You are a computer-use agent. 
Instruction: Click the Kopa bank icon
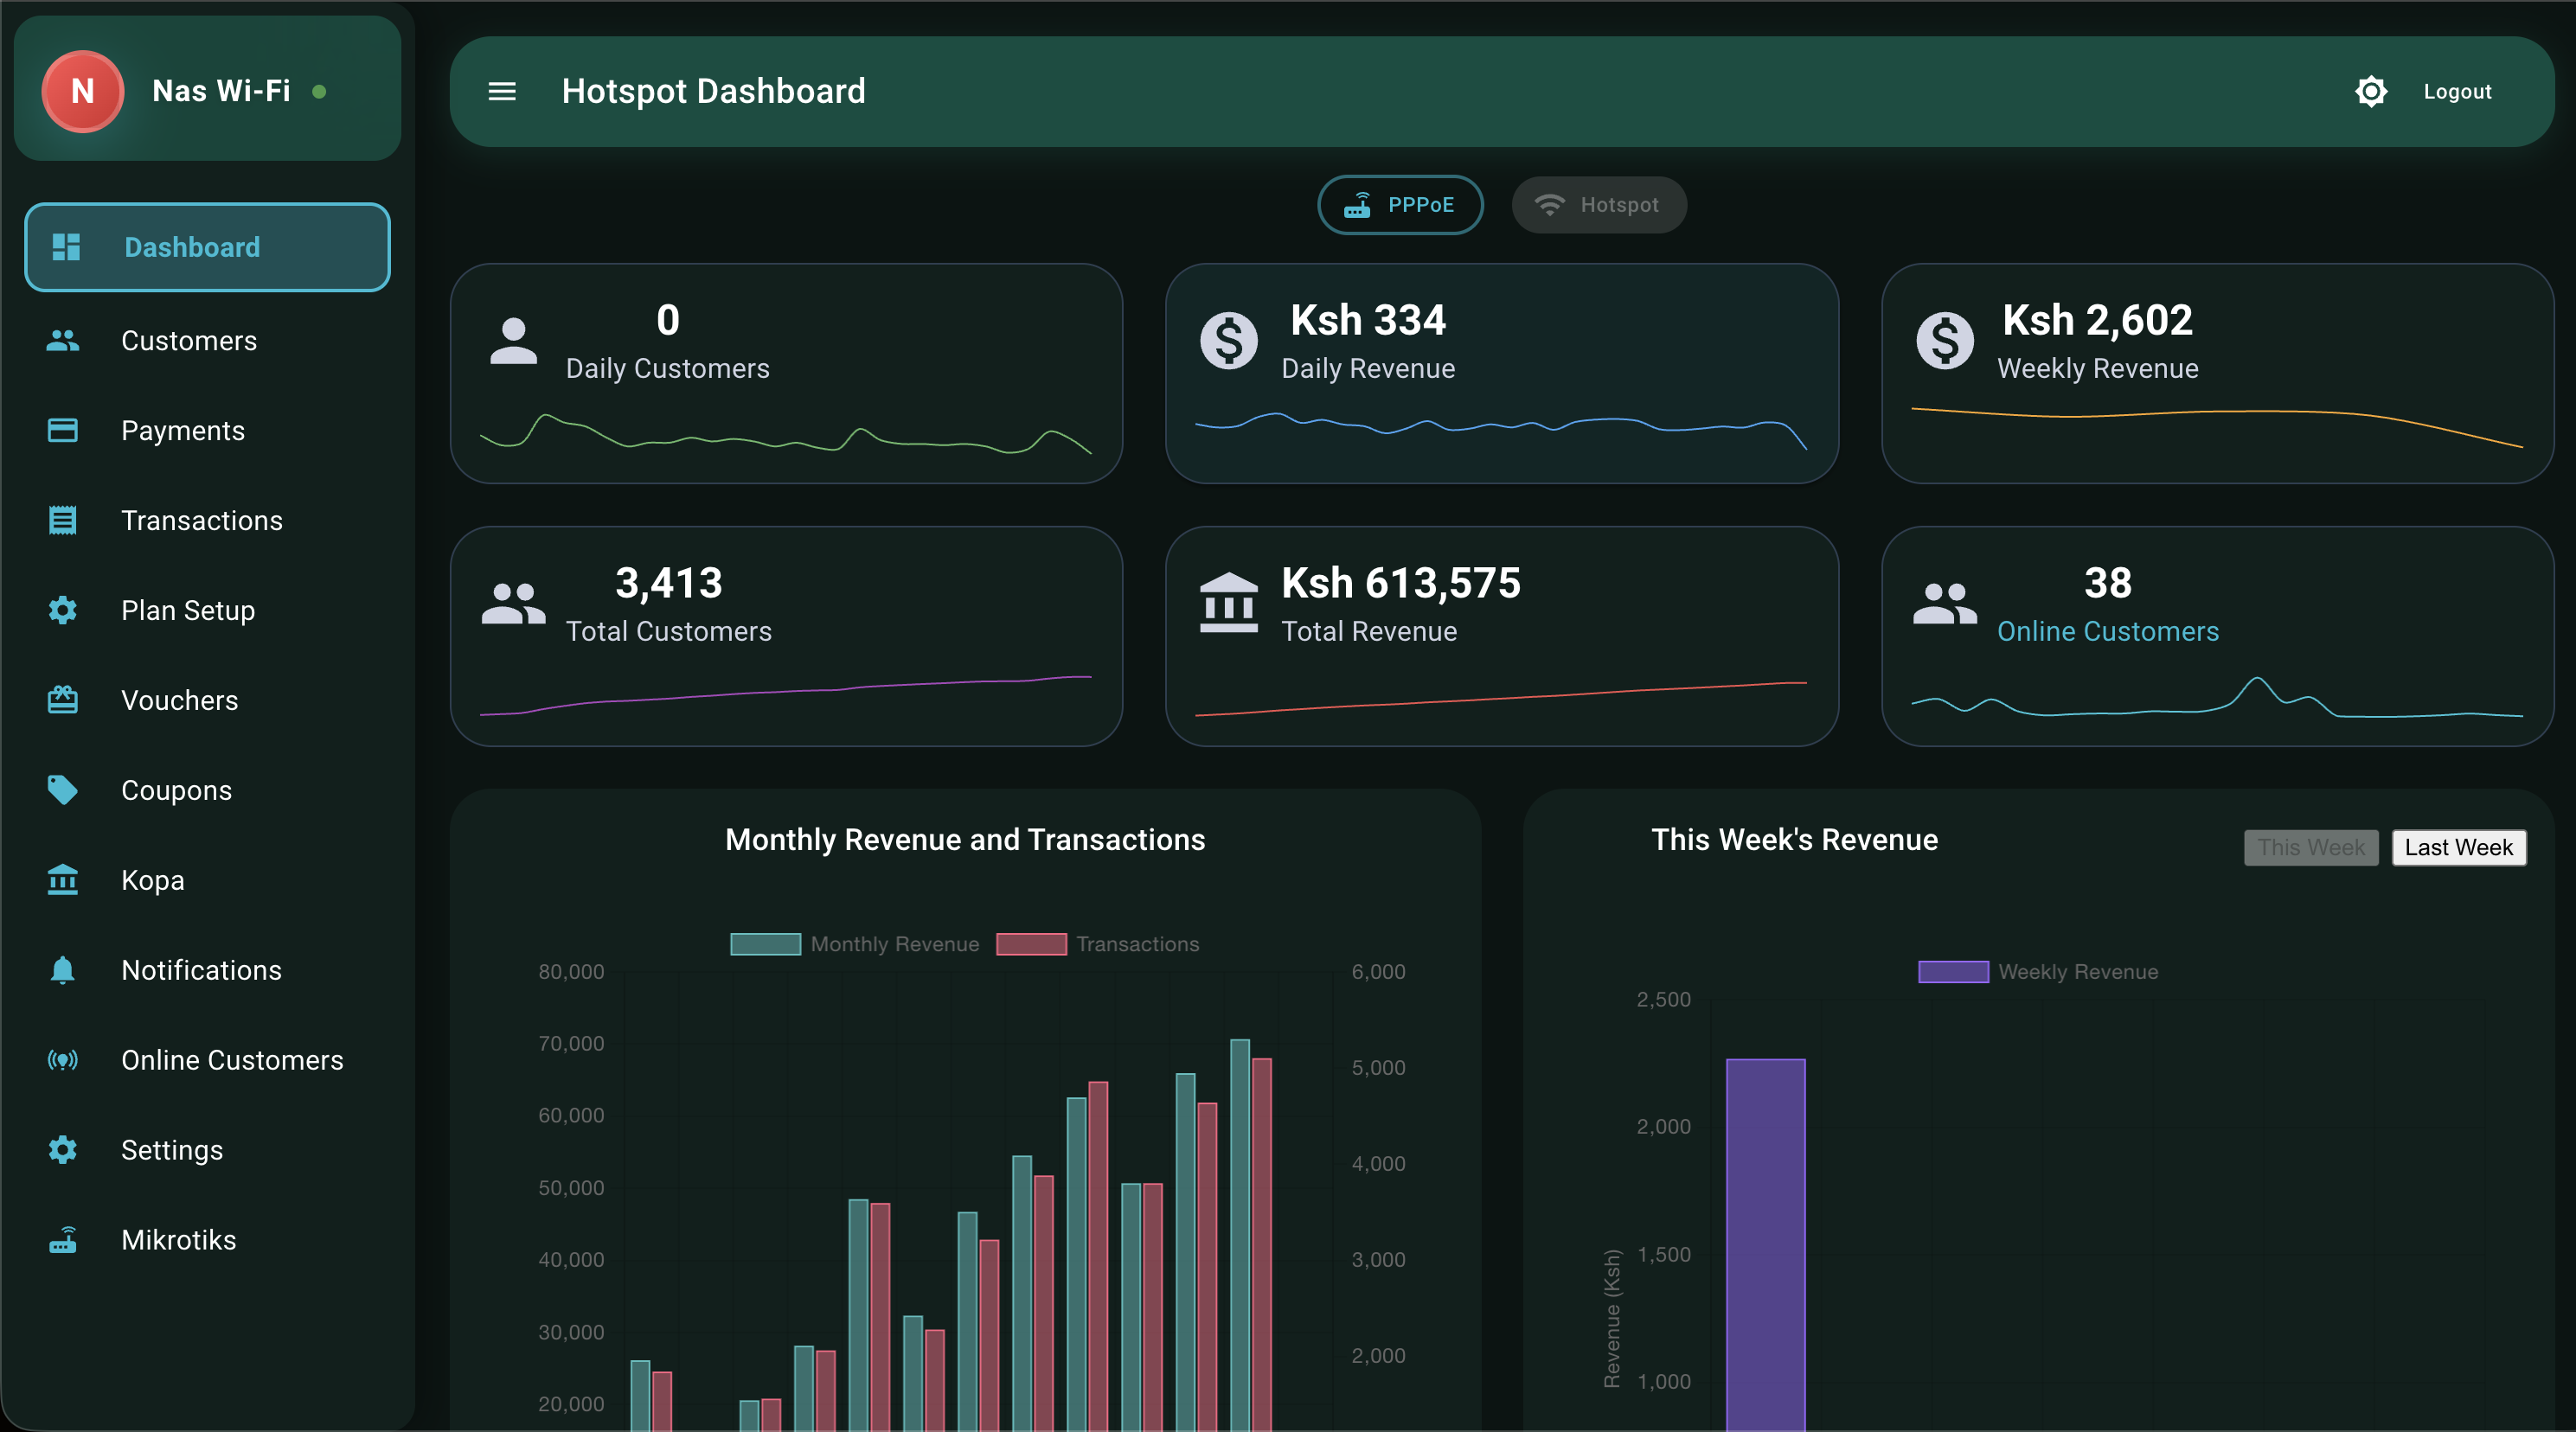coord(62,880)
